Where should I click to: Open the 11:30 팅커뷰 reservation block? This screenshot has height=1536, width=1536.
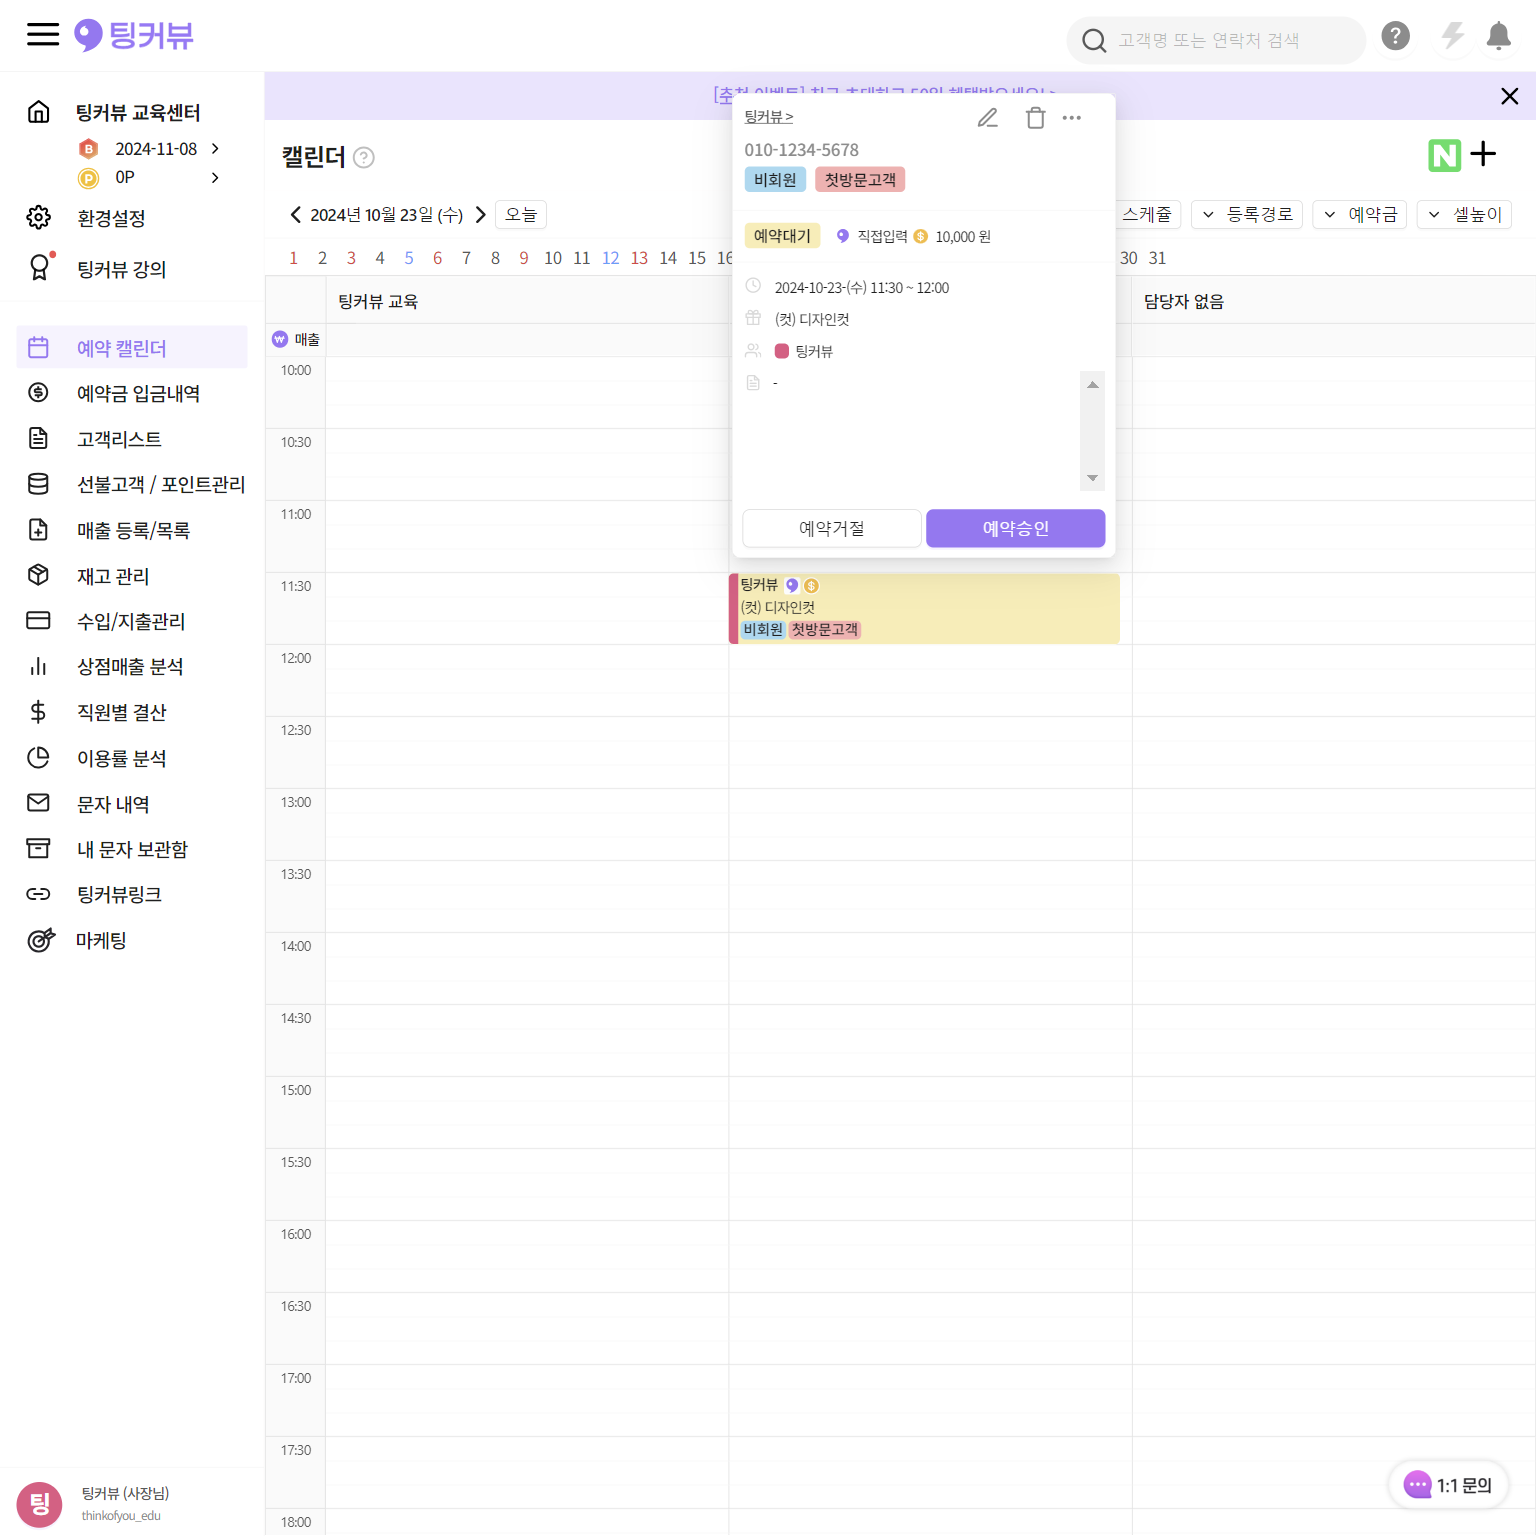(x=924, y=608)
